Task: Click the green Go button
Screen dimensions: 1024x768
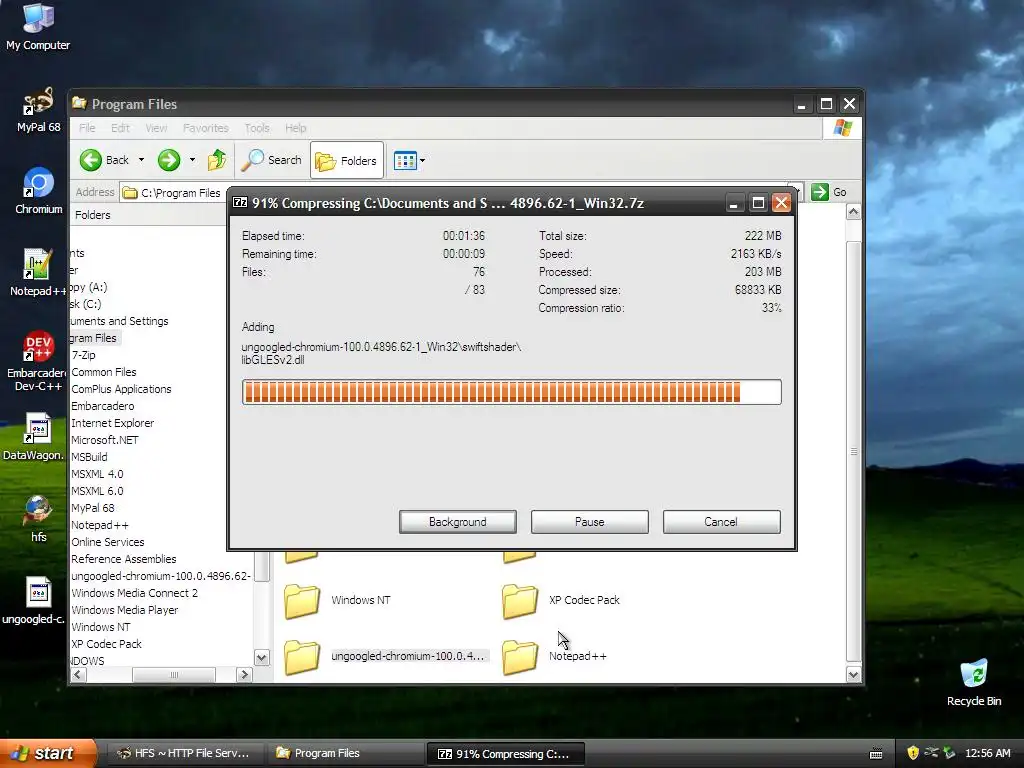Action: click(x=829, y=192)
